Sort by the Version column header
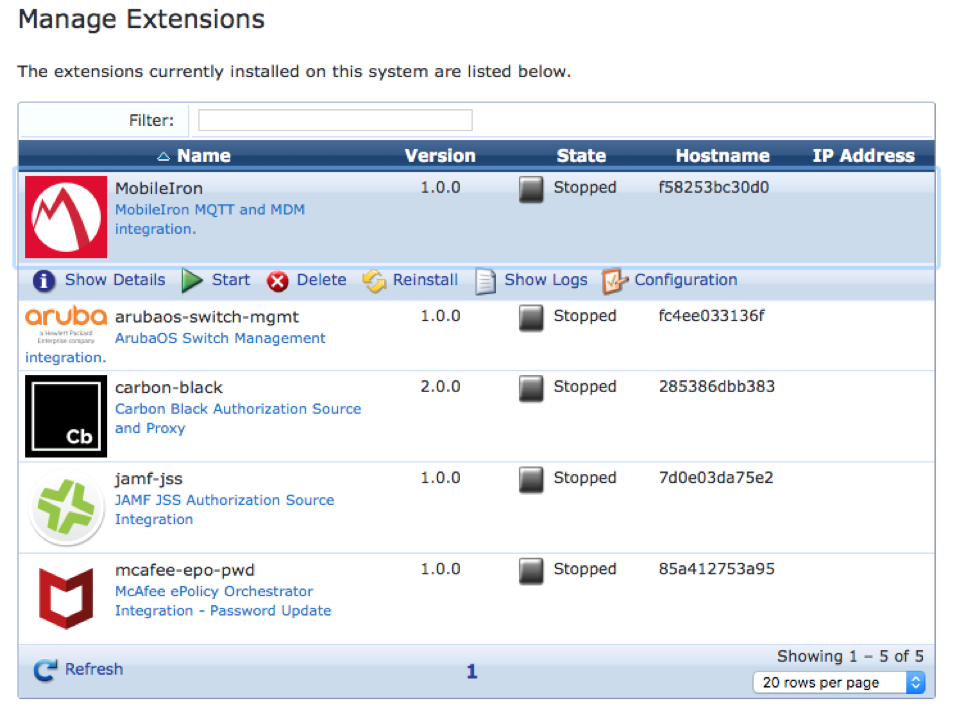The image size is (954, 717). (440, 155)
